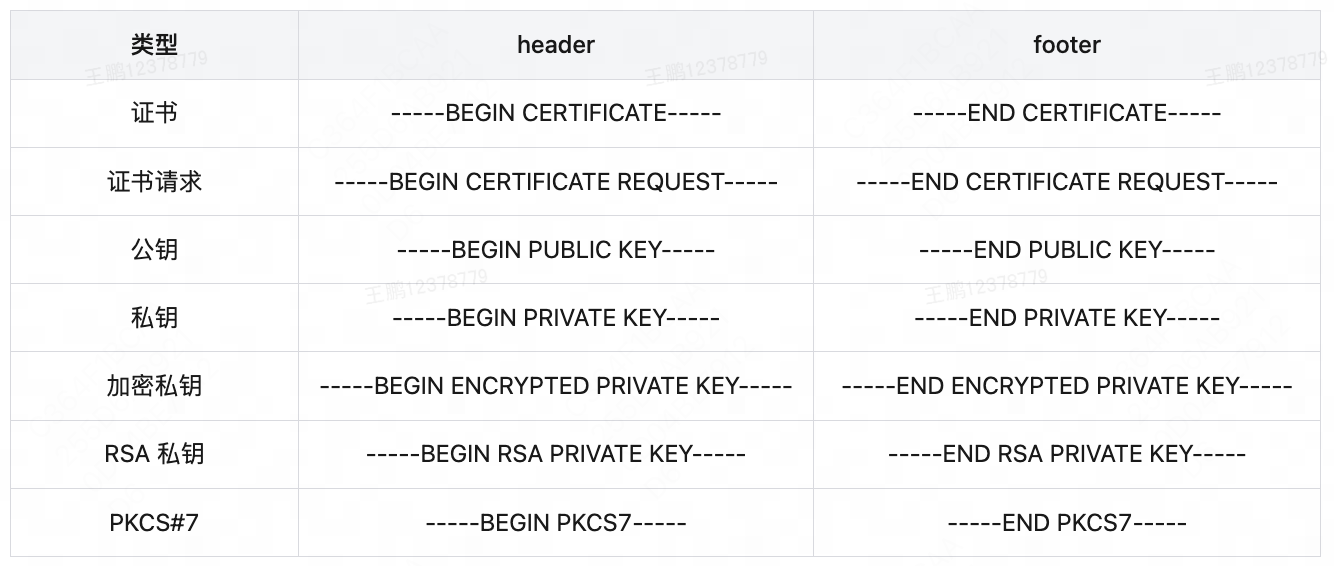Click the END CERTIFICATE footer text
Viewport: 1334px width, 566px height.
tap(1066, 113)
